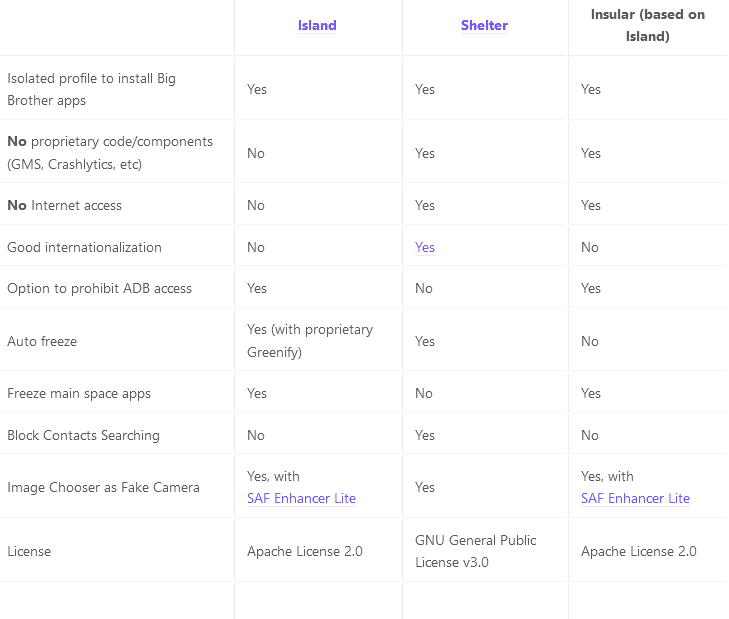Open the Island link in table header
The image size is (729, 619).
click(x=317, y=25)
